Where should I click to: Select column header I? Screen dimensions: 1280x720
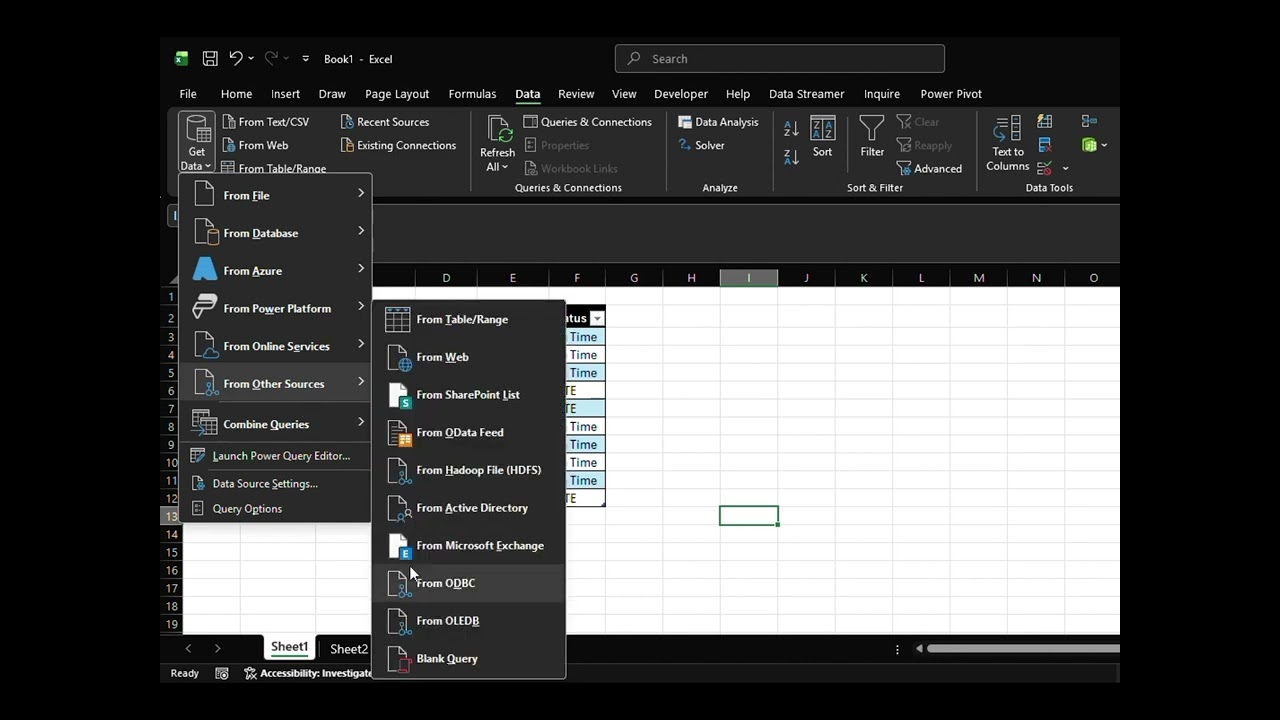coord(748,278)
